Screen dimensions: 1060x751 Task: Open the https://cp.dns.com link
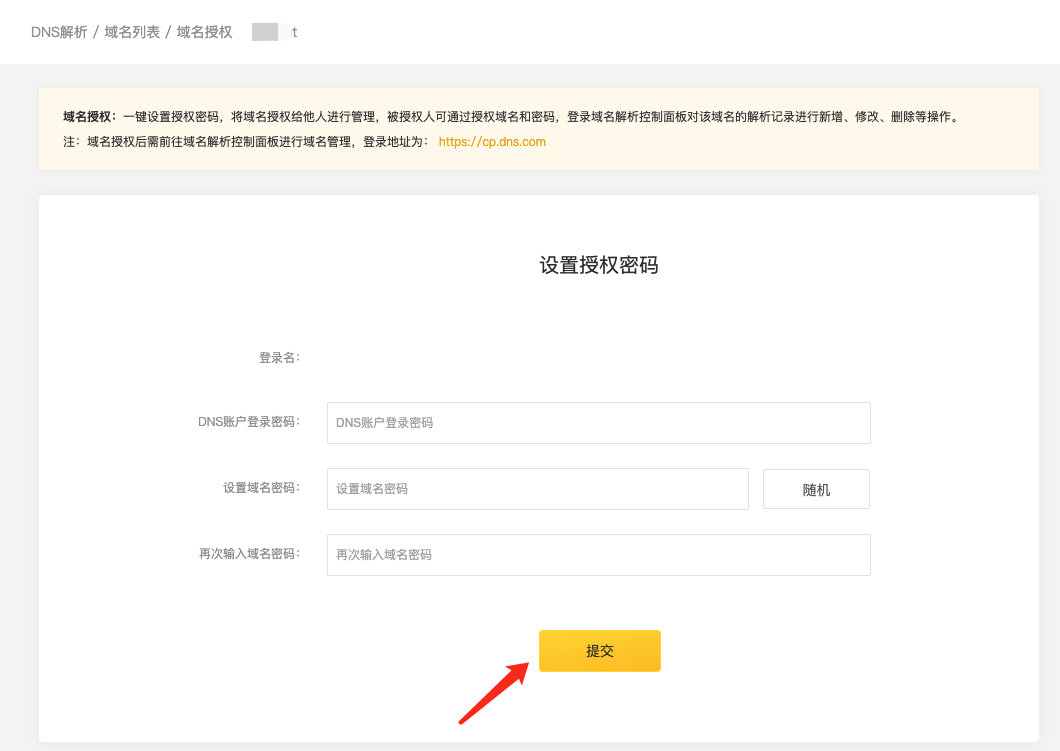[492, 142]
